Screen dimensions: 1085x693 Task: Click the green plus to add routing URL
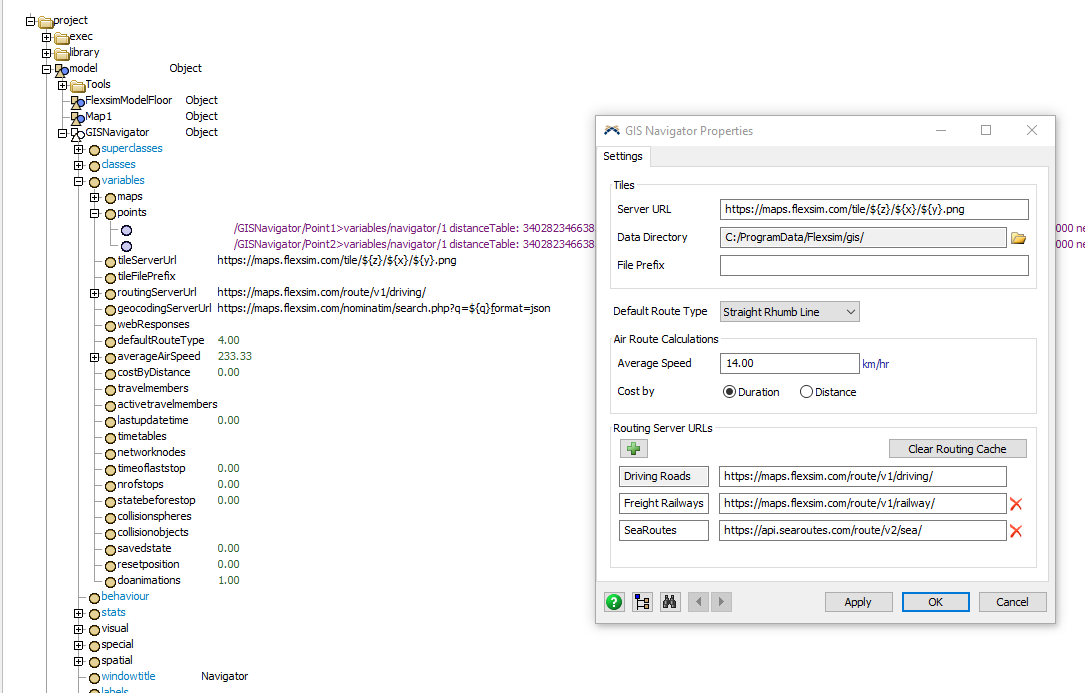[632, 449]
